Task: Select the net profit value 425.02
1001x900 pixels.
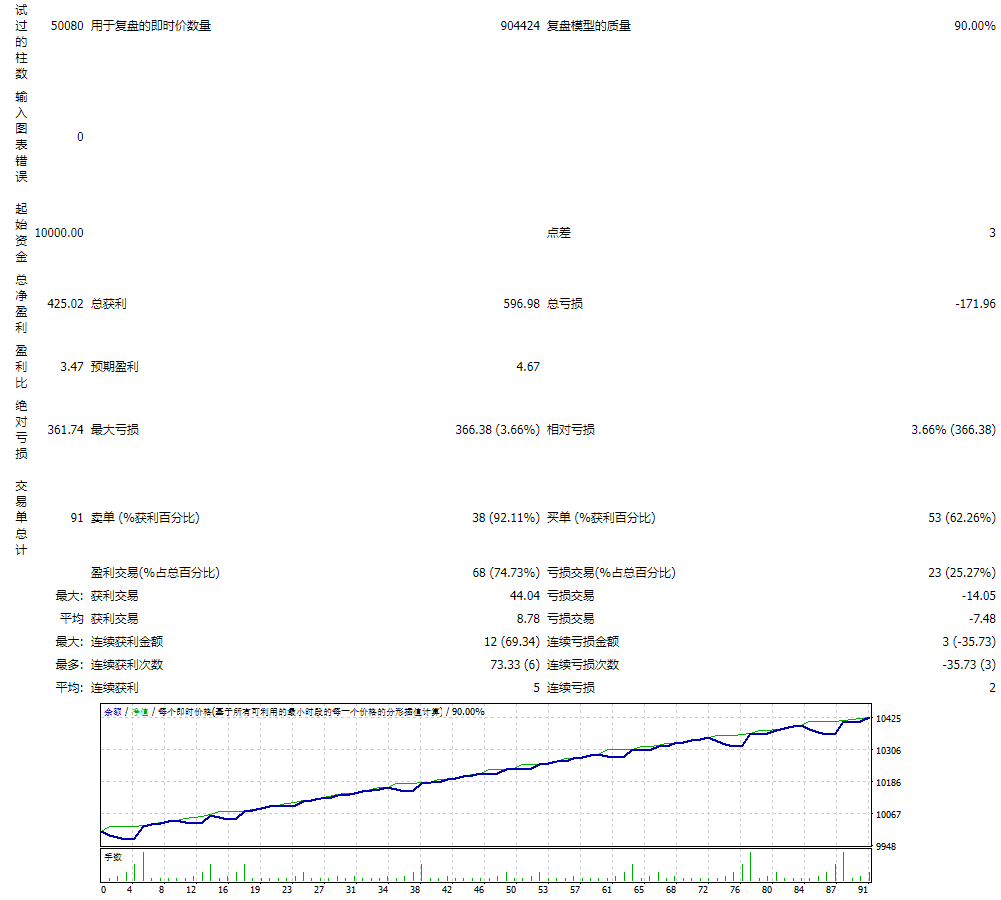Action: coord(65,303)
